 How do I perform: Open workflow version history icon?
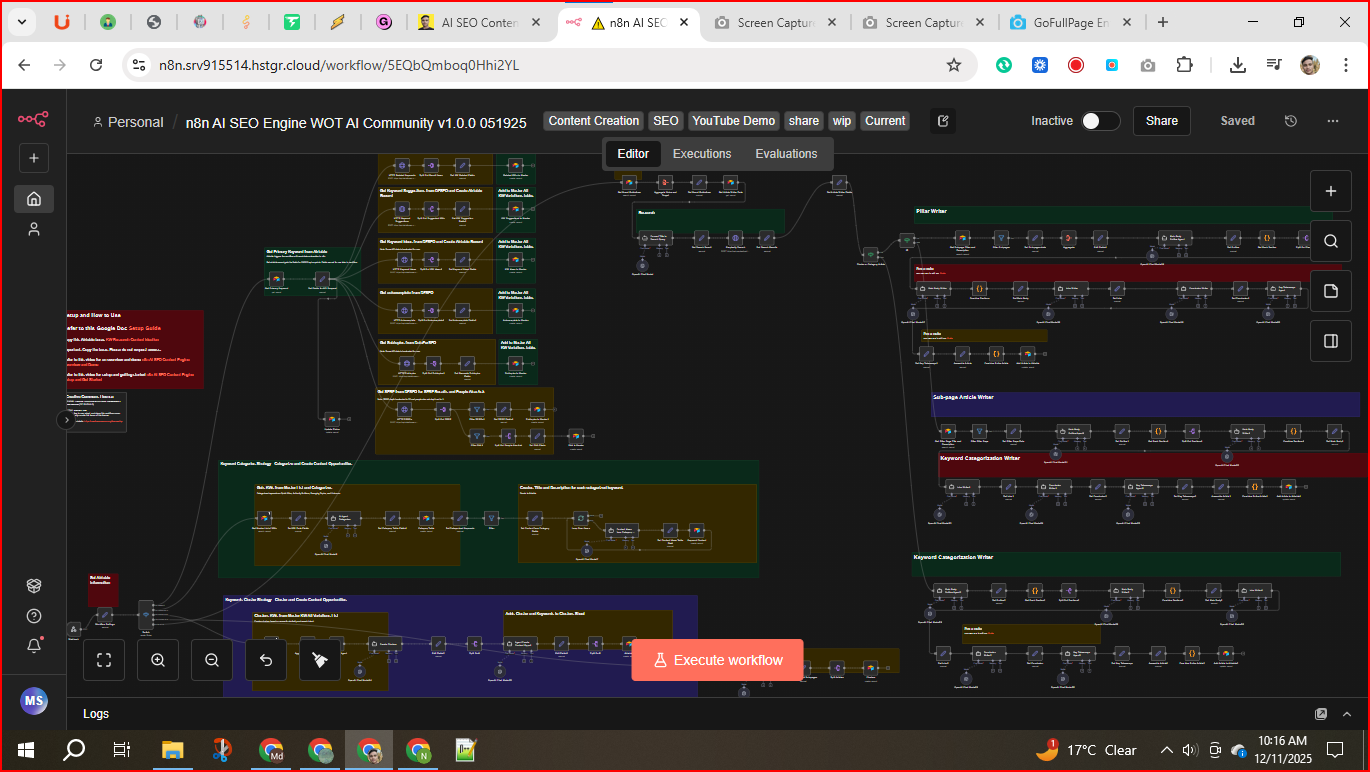click(1291, 121)
